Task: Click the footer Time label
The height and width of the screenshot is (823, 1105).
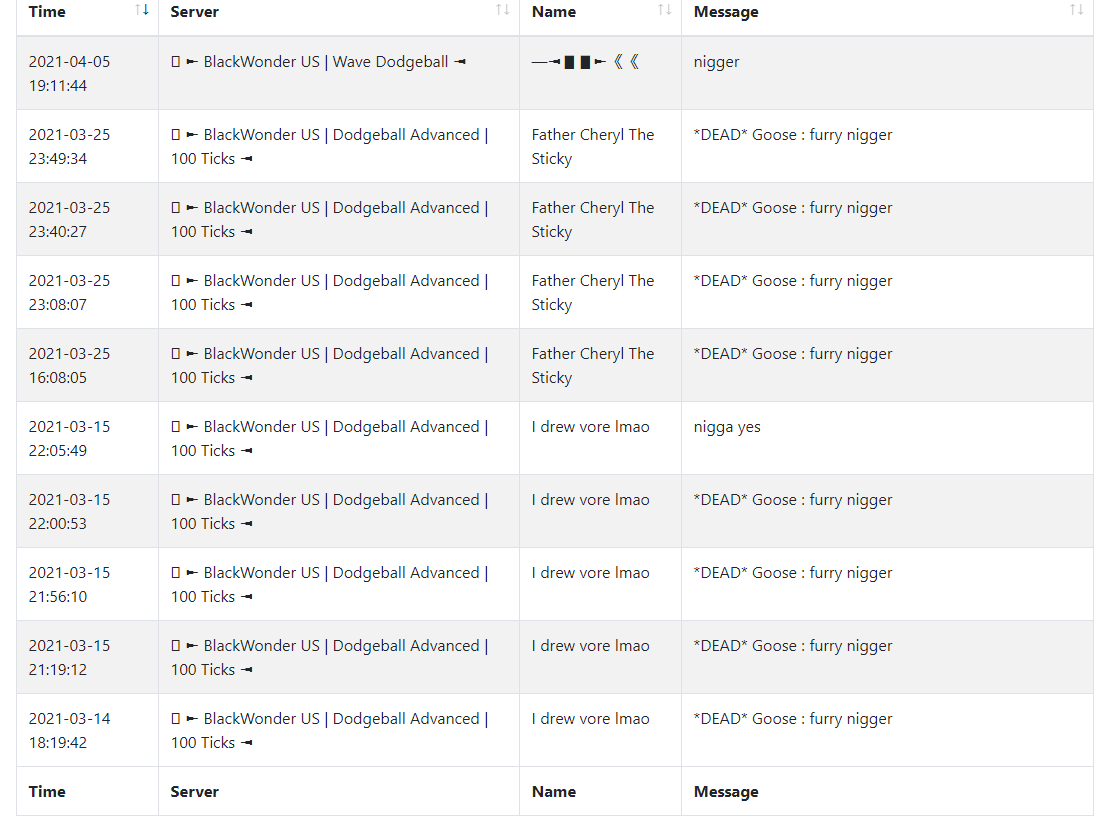Action: point(47,791)
